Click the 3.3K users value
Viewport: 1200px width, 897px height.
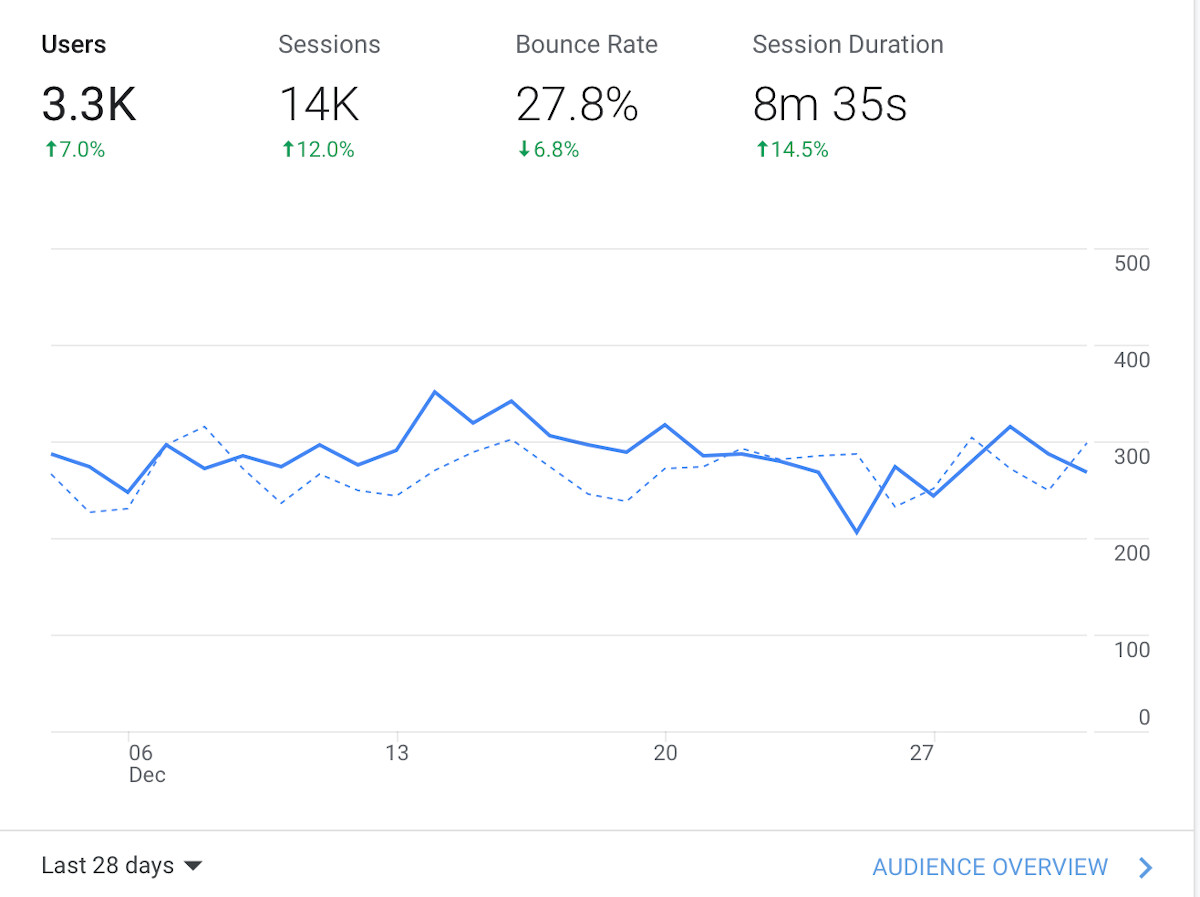pyautogui.click(x=89, y=105)
